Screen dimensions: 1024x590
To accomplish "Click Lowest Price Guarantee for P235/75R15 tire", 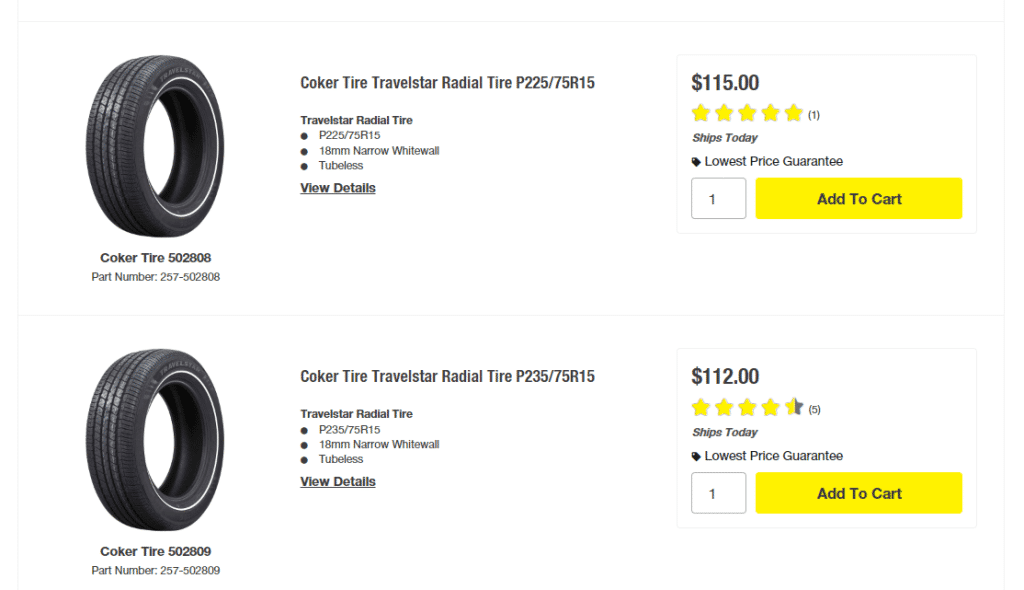I will pos(773,456).
